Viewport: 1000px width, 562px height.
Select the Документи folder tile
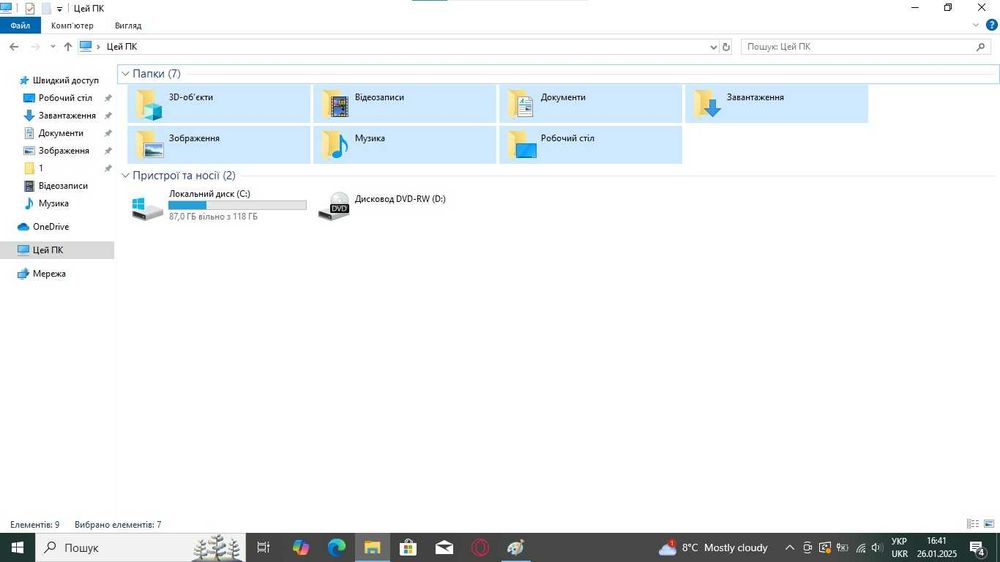point(591,103)
